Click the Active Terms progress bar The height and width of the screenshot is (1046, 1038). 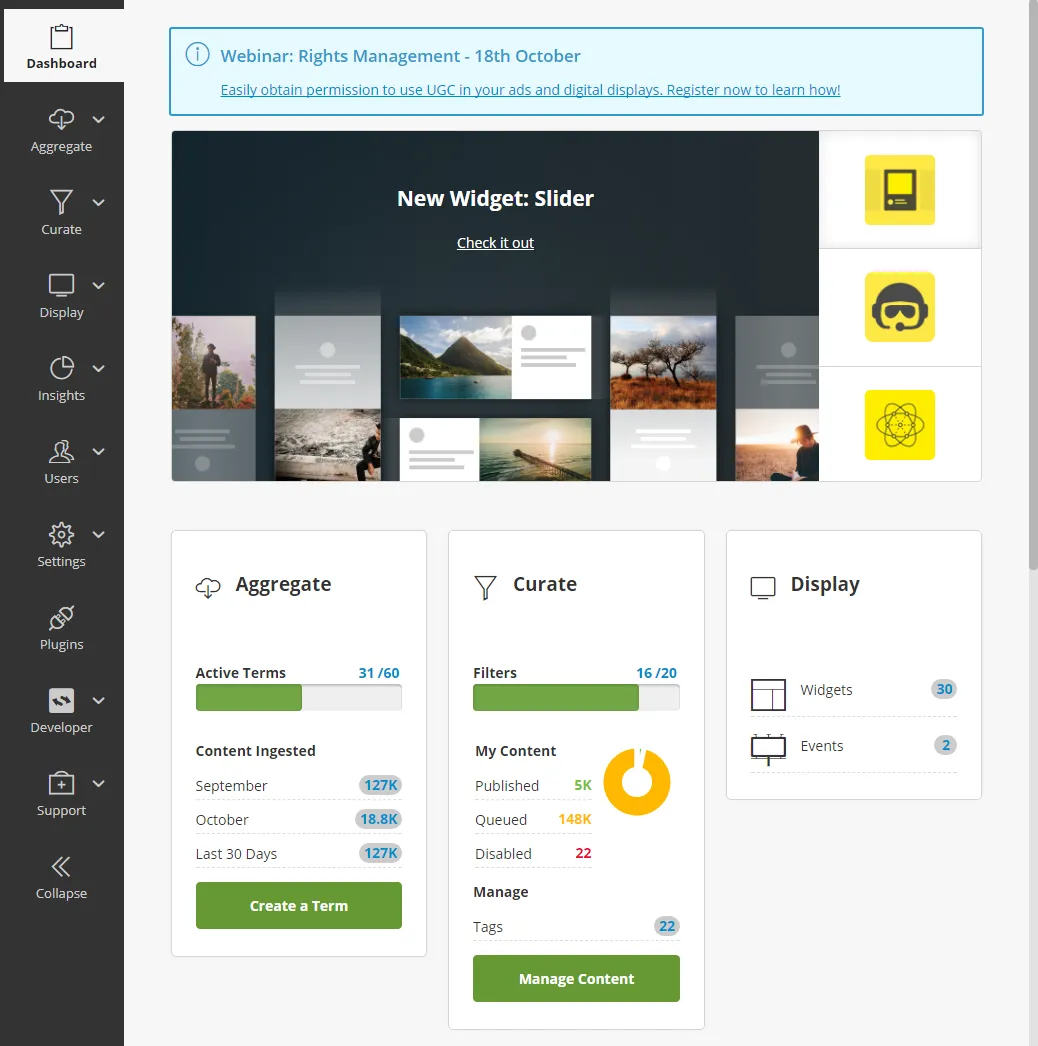point(299,698)
